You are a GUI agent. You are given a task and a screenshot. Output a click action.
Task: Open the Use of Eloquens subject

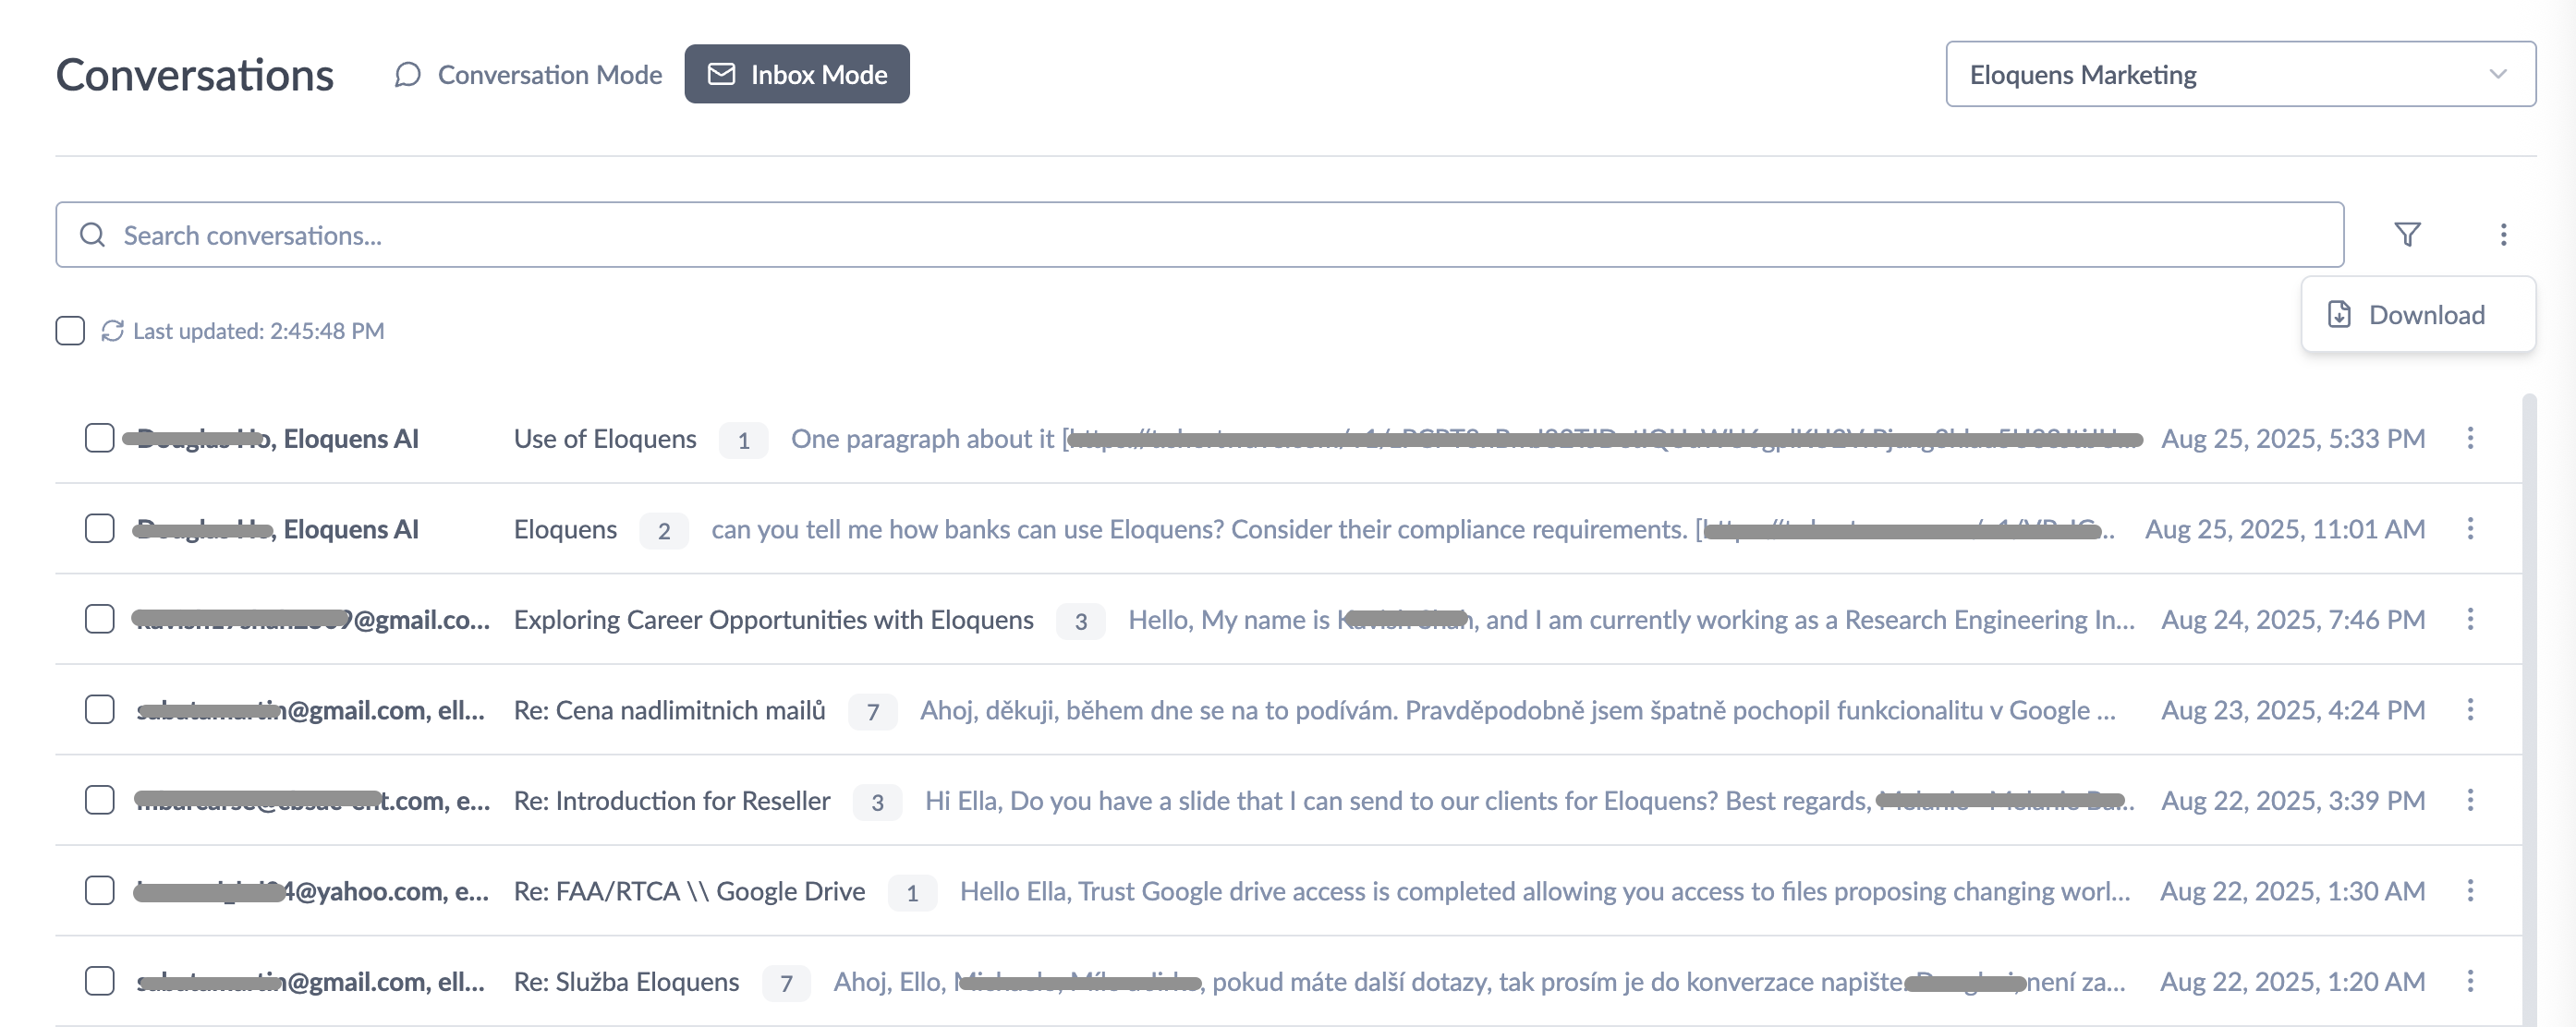[x=605, y=439]
